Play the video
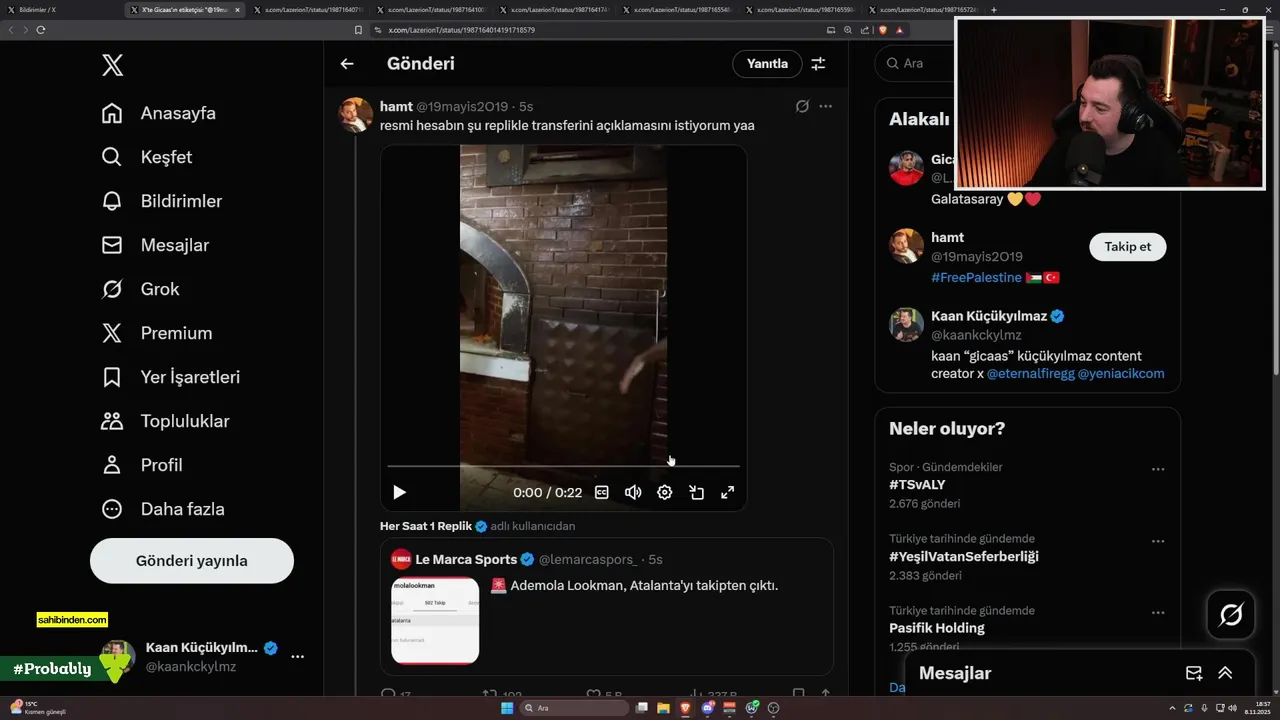This screenshot has height=720, width=1280. pos(399,492)
